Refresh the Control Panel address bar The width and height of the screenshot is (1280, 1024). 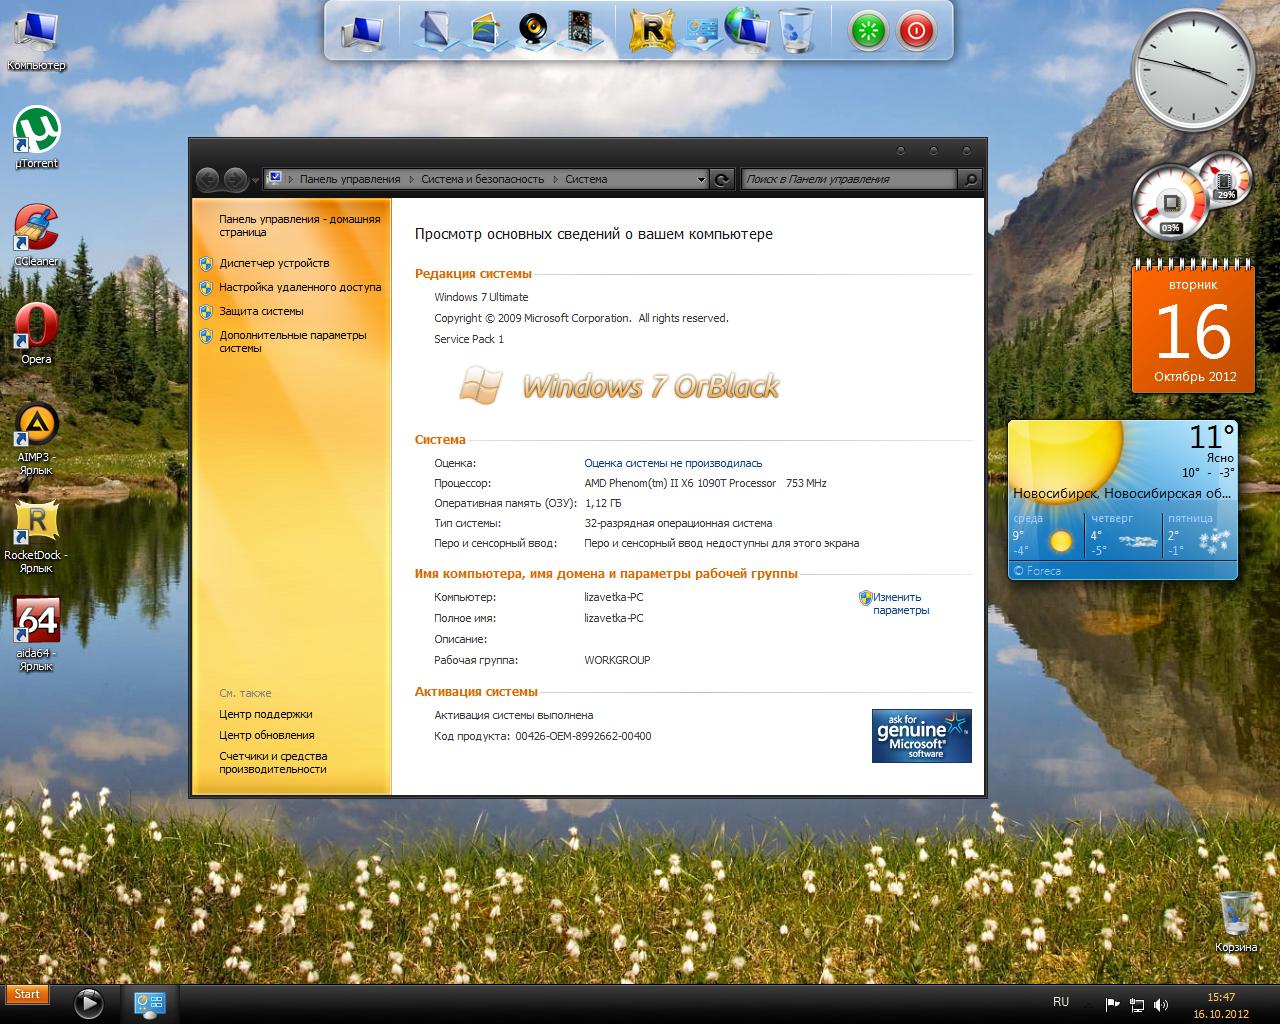click(x=722, y=179)
